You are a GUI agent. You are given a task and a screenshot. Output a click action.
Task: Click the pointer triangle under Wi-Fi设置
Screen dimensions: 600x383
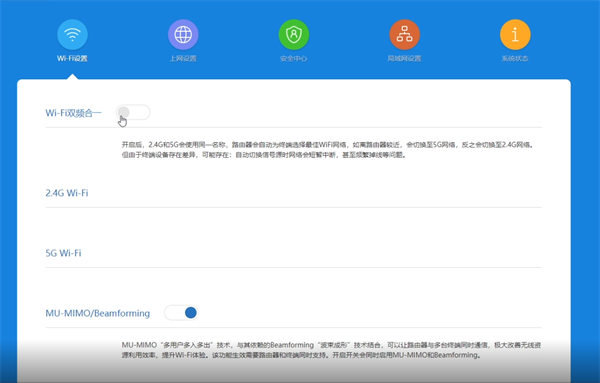pyautogui.click(x=72, y=77)
